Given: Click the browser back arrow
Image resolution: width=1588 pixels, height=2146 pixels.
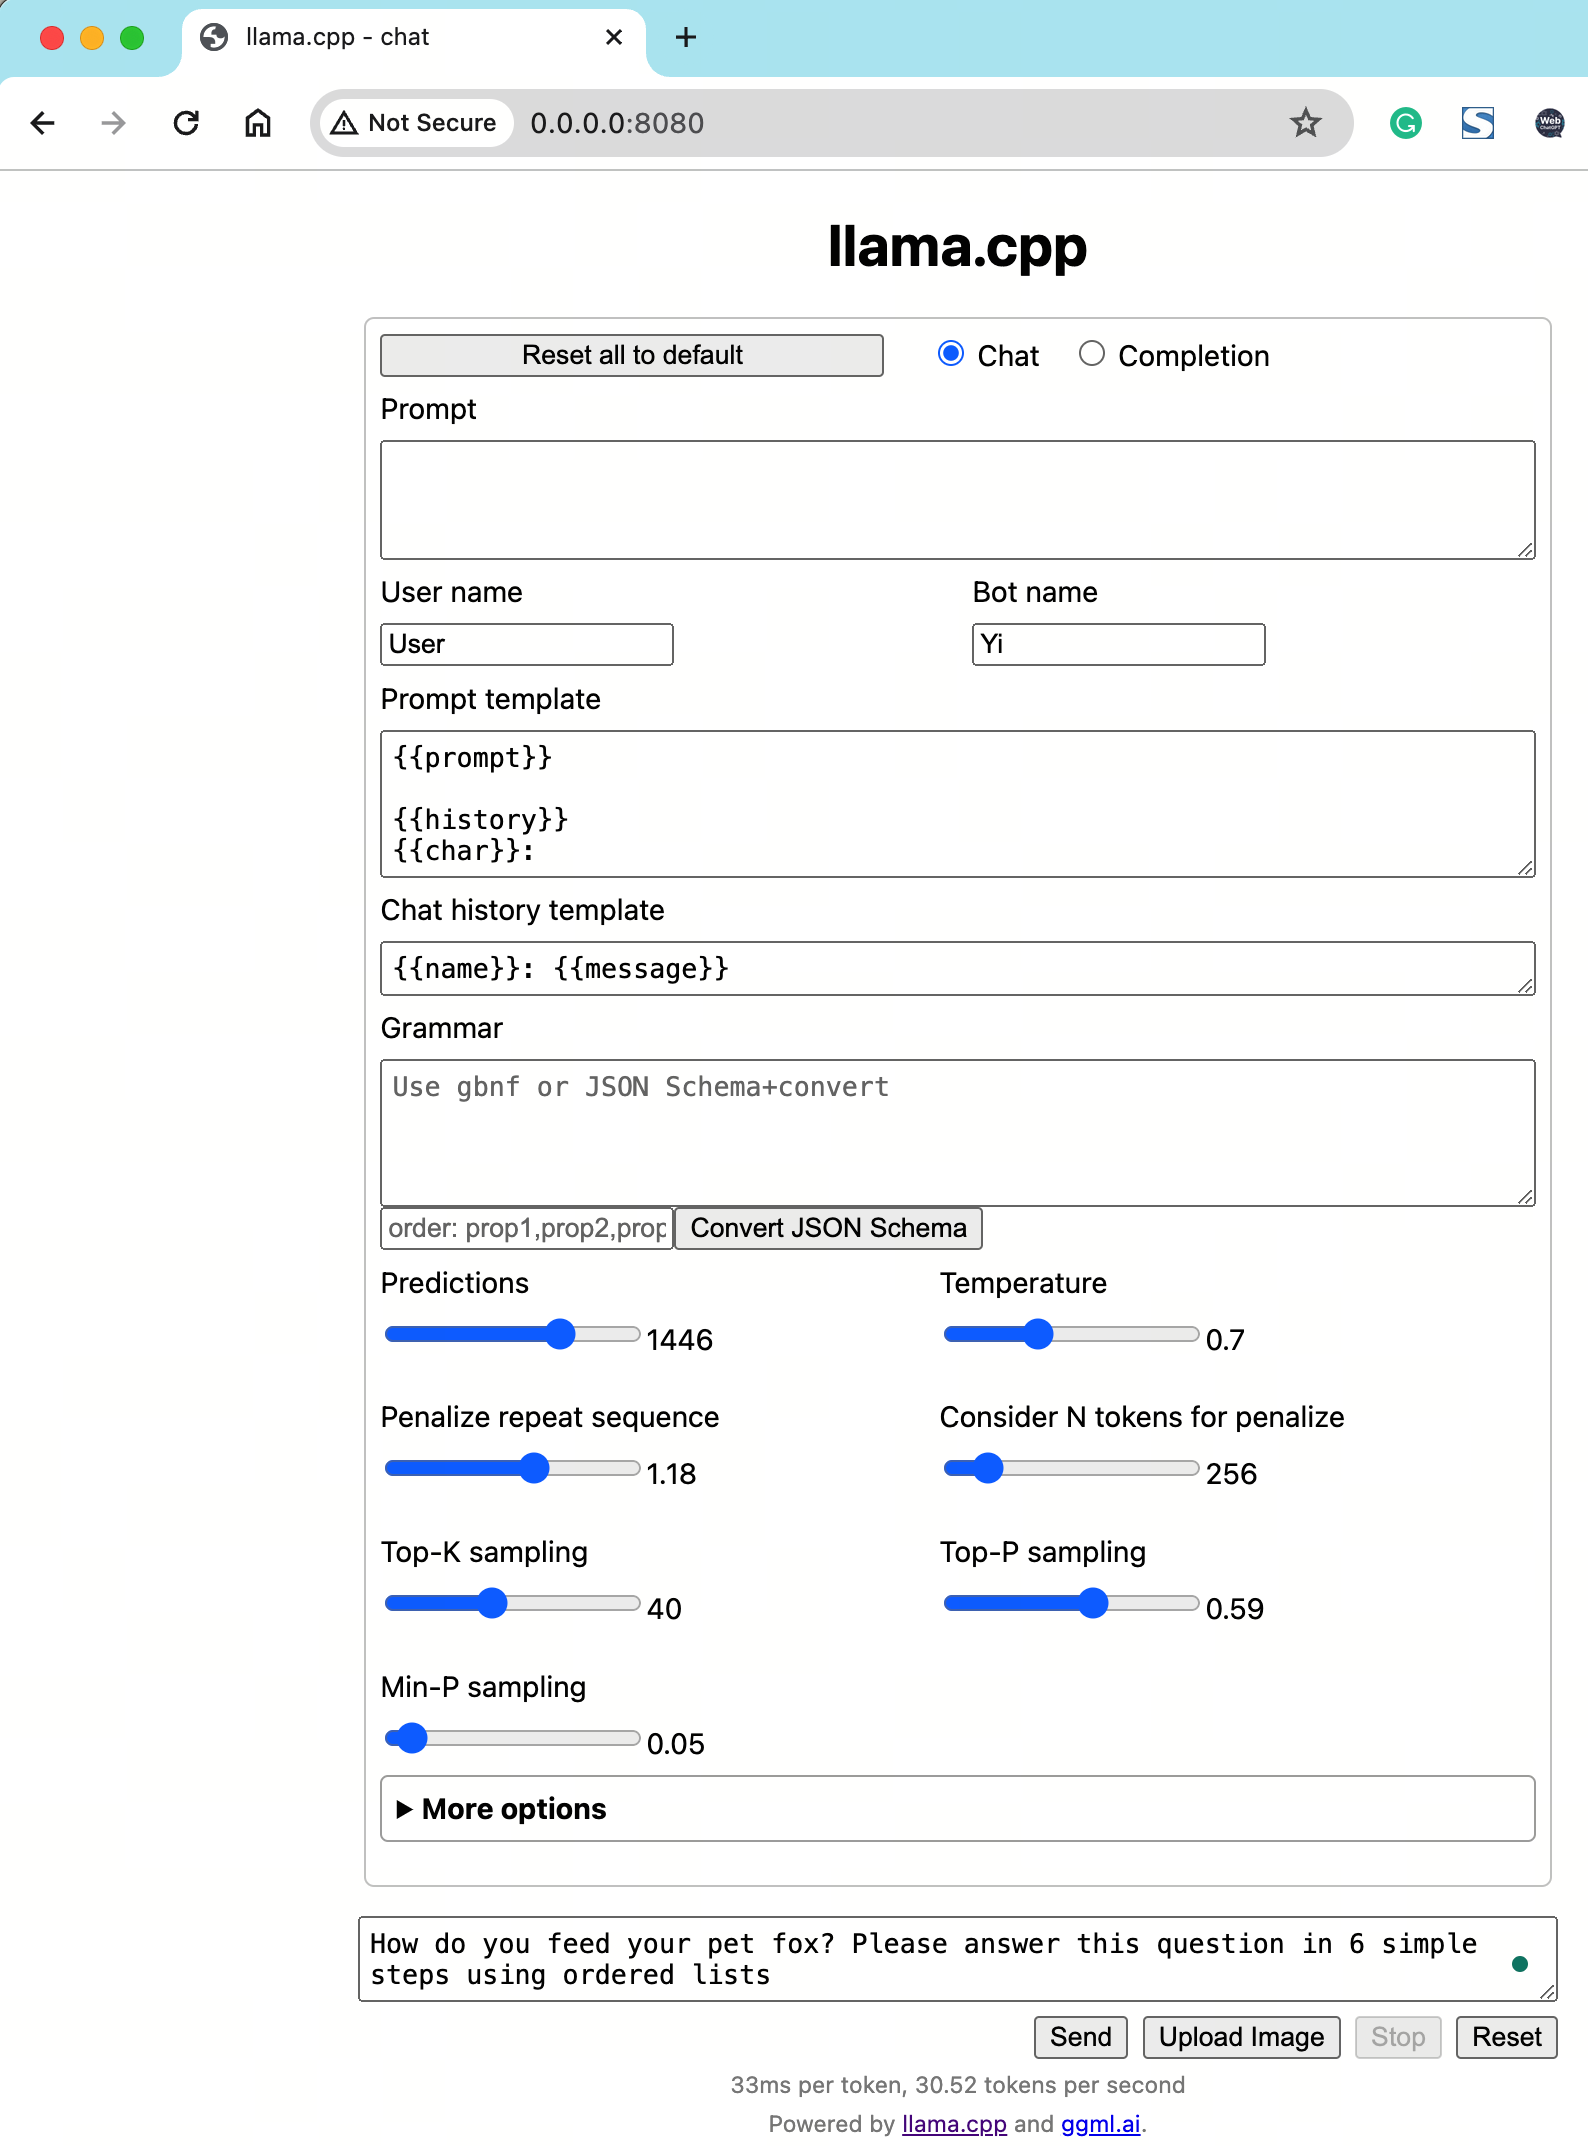Looking at the screenshot, I should pos(43,123).
